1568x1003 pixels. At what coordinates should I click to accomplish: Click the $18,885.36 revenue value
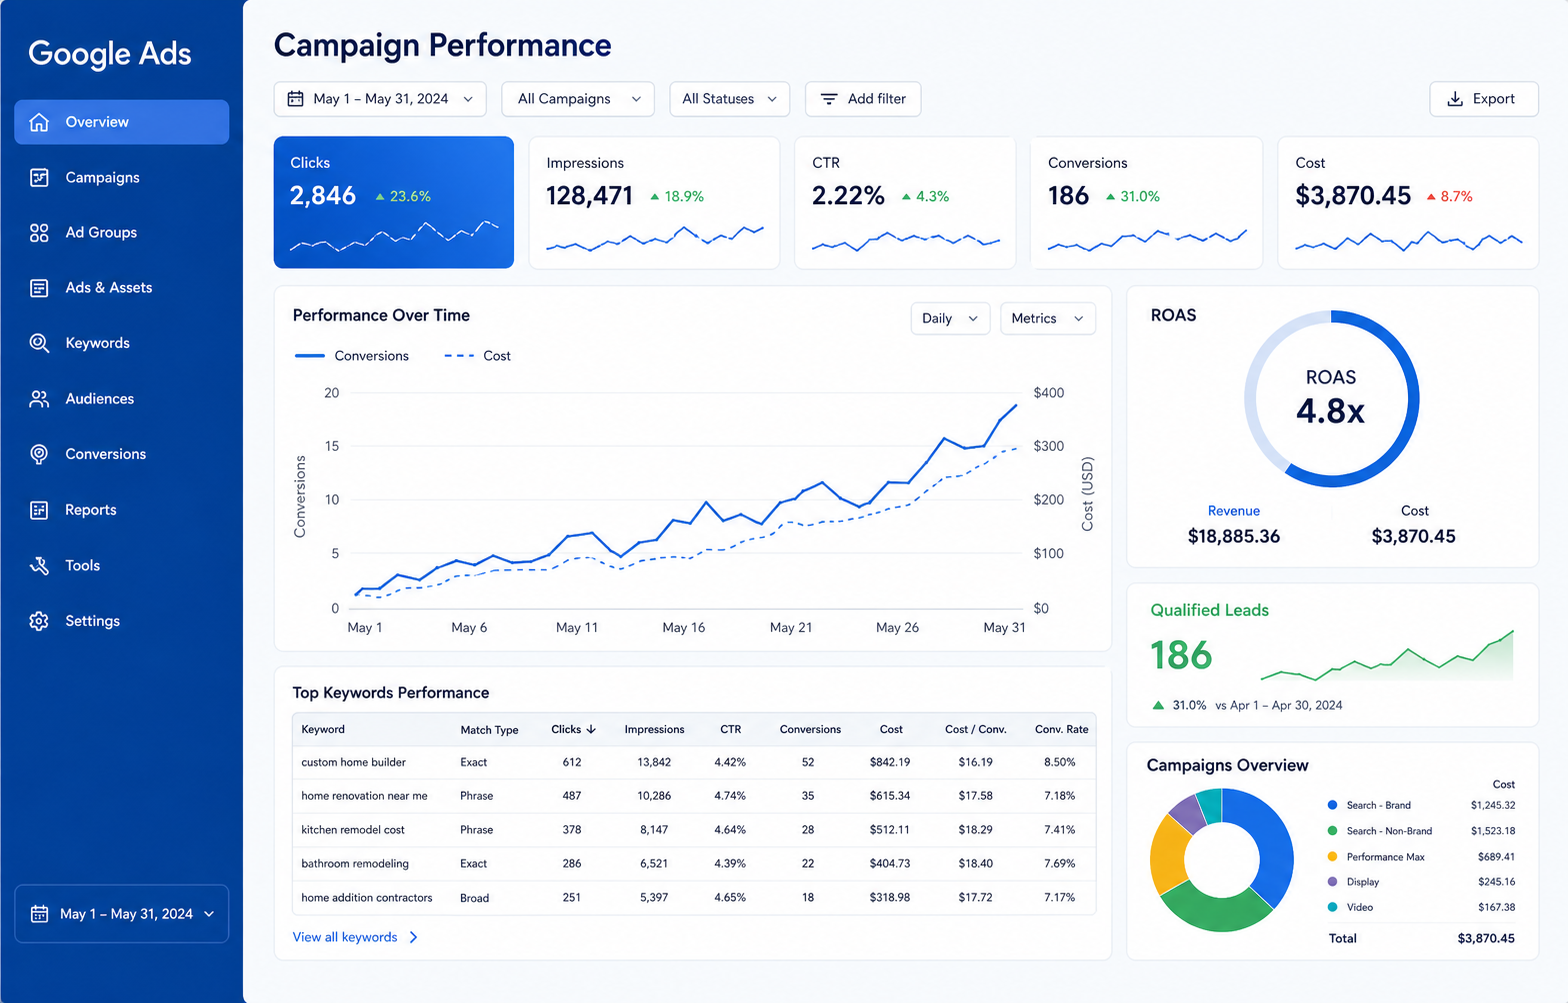pos(1234,536)
